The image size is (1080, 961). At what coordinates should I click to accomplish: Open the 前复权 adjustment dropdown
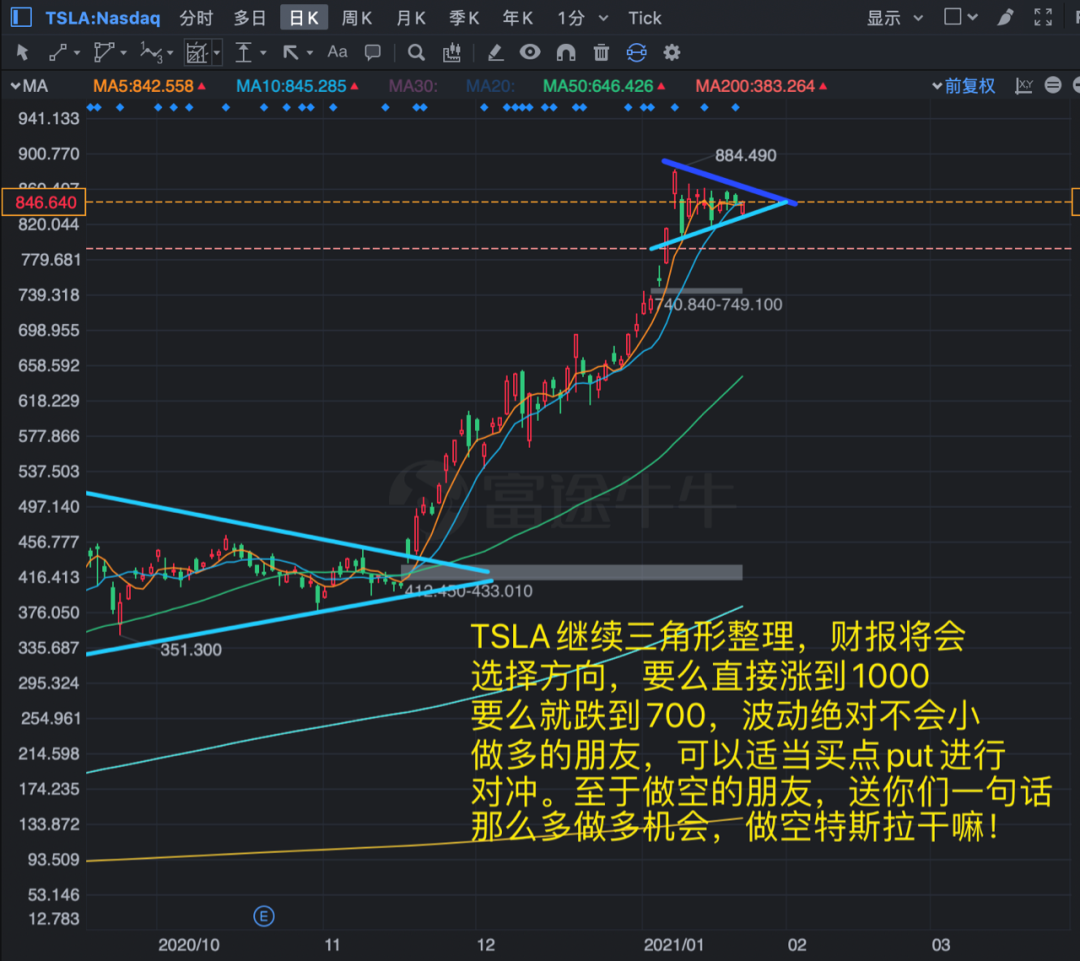[963, 86]
